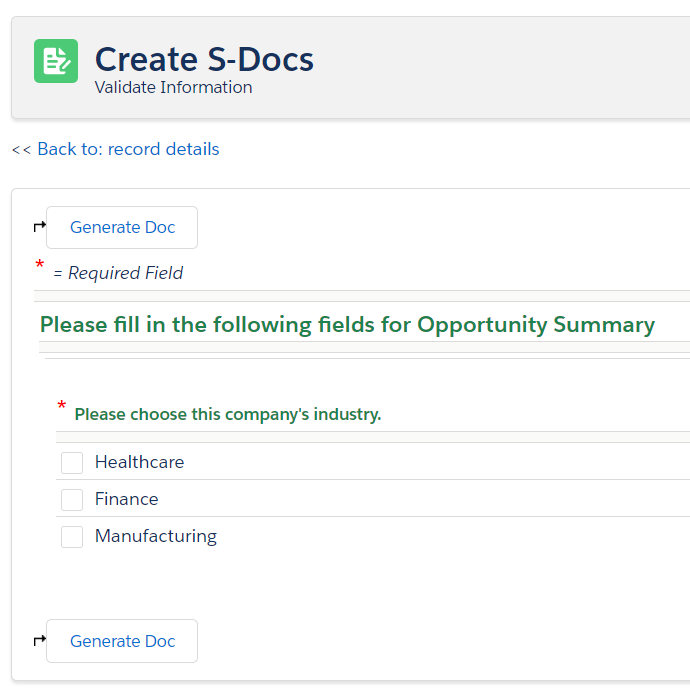This screenshot has height=691, width=690.
Task: Click the '<<' chevrons before Back to
Action: (21, 150)
